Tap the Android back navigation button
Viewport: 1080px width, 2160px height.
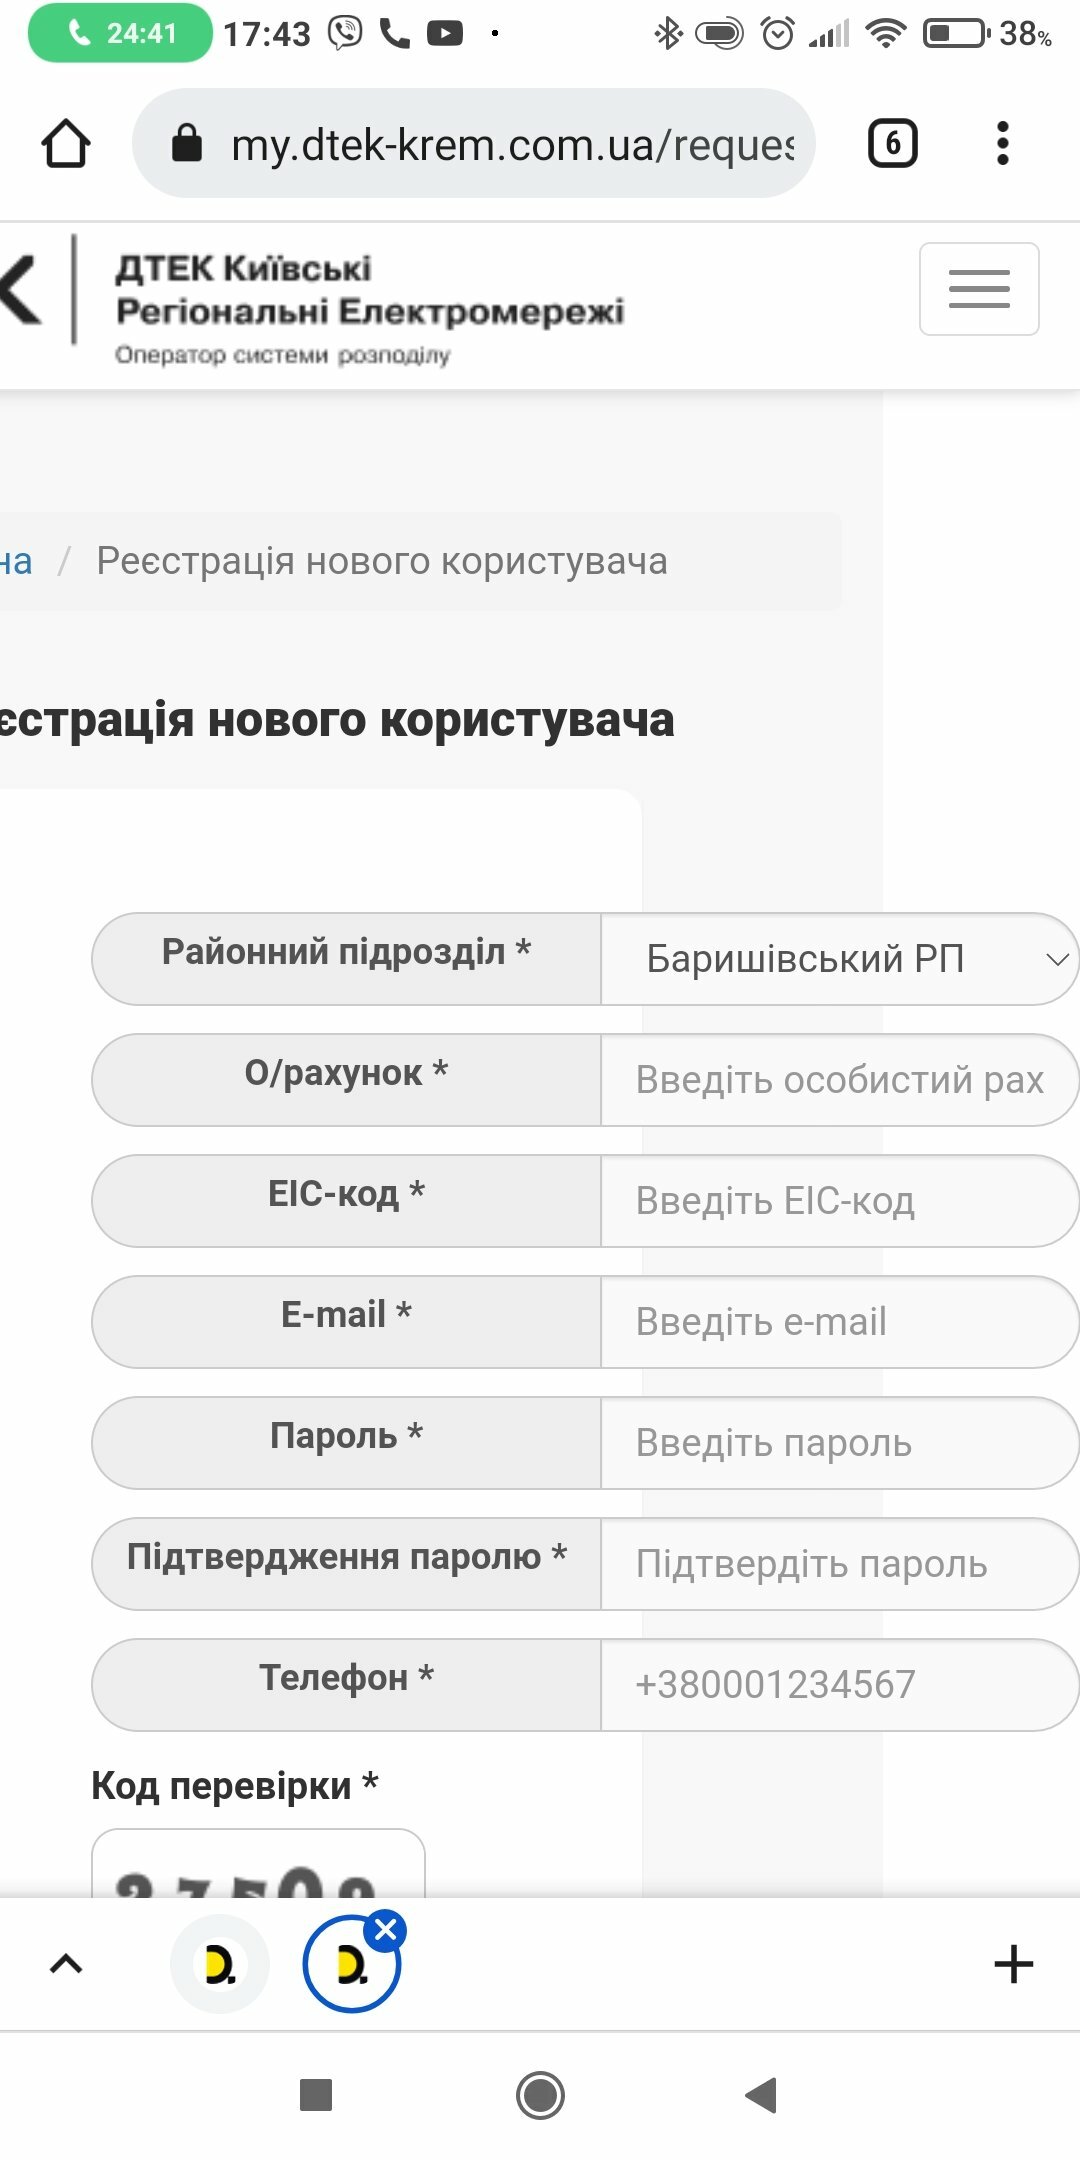761,2094
